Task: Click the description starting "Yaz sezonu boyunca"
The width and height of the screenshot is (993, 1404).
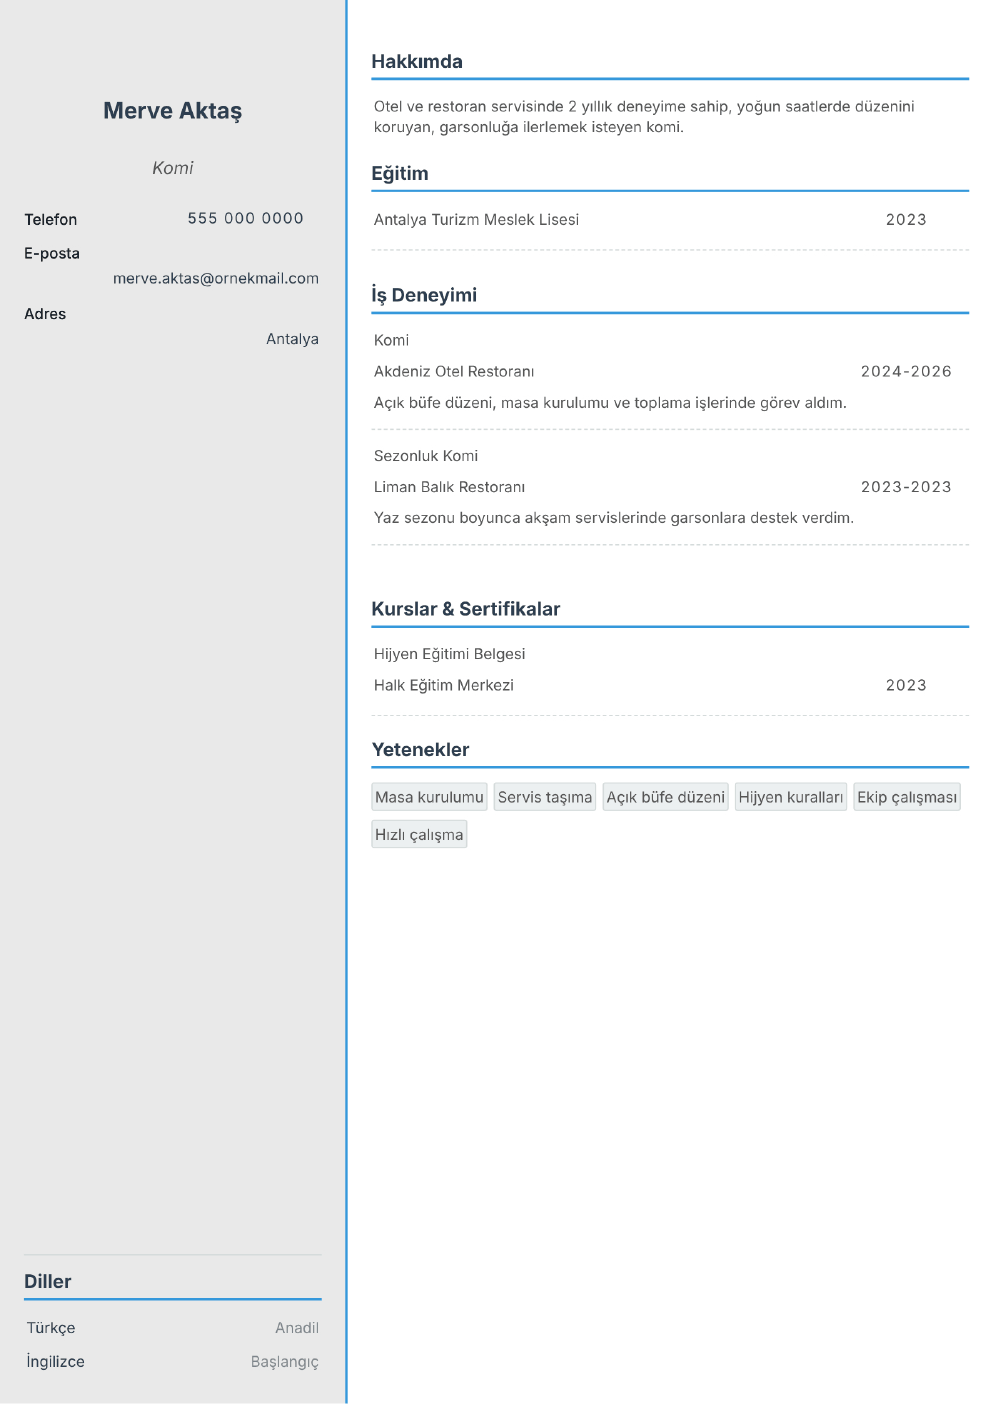Action: tap(614, 518)
